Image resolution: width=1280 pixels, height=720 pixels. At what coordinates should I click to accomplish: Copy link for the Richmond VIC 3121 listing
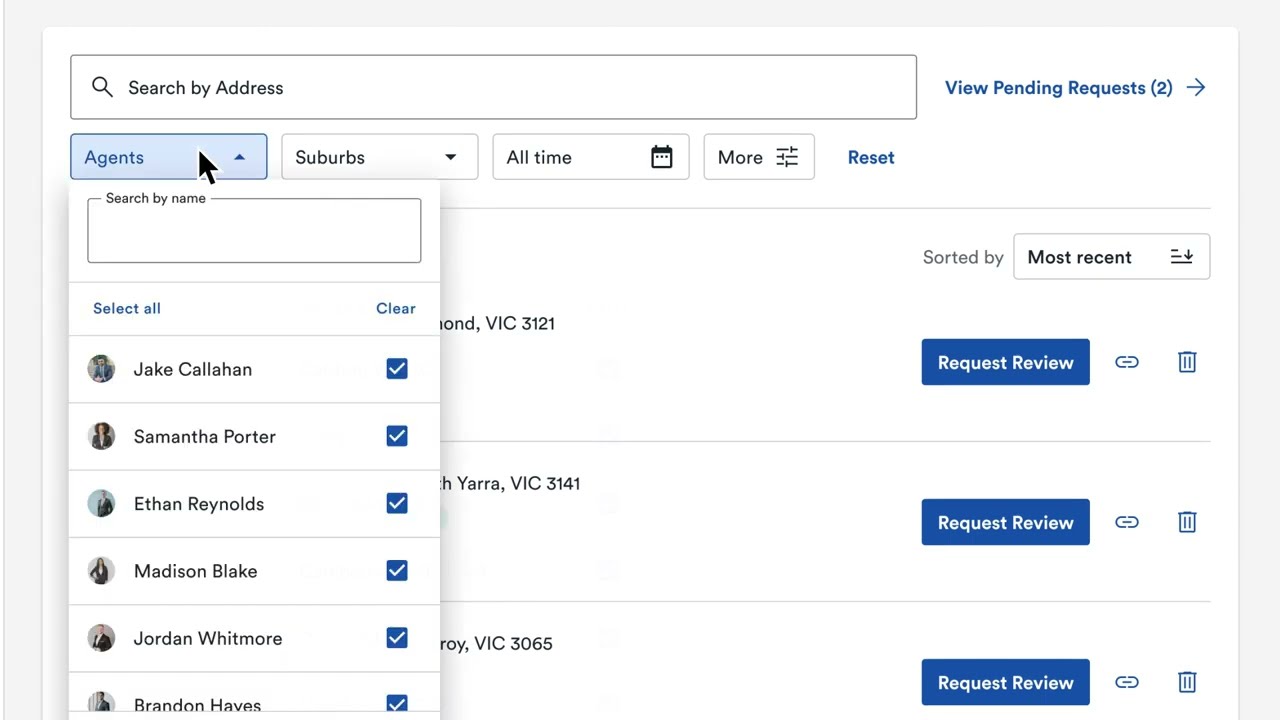click(x=1127, y=362)
